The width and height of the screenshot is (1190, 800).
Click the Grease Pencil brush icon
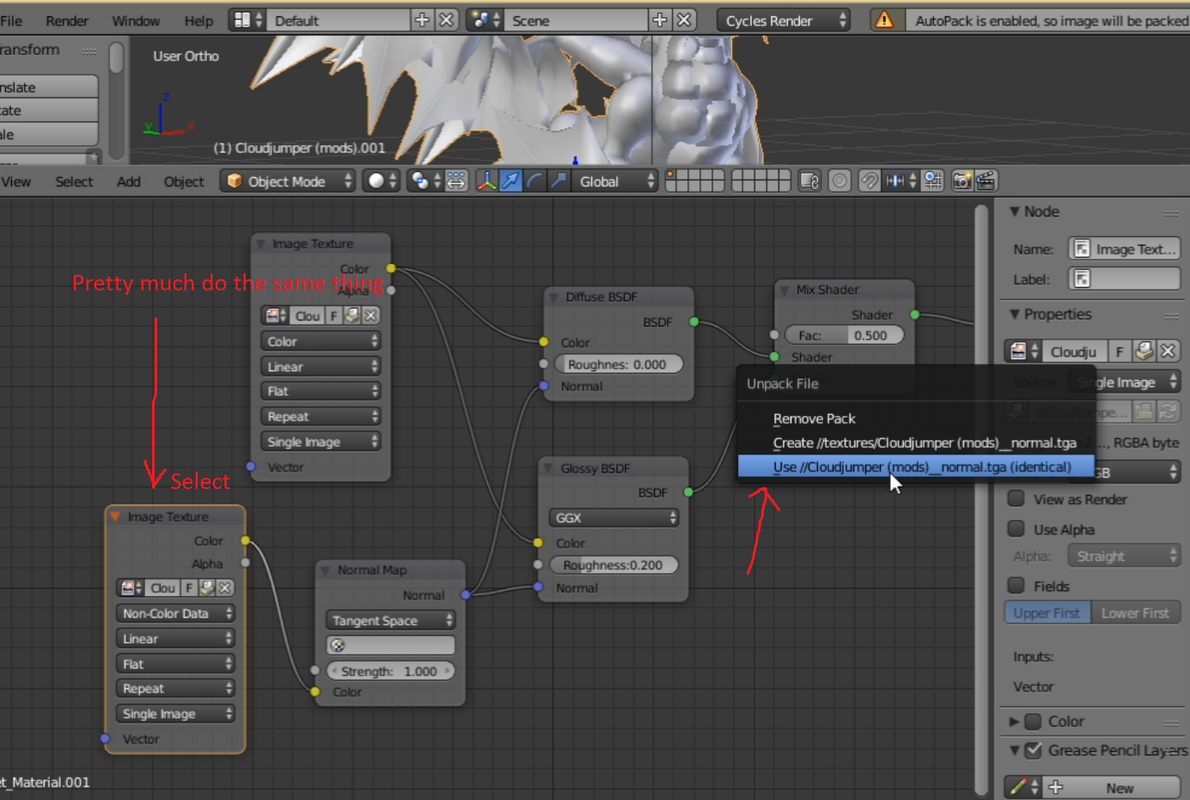pyautogui.click(x=1023, y=787)
